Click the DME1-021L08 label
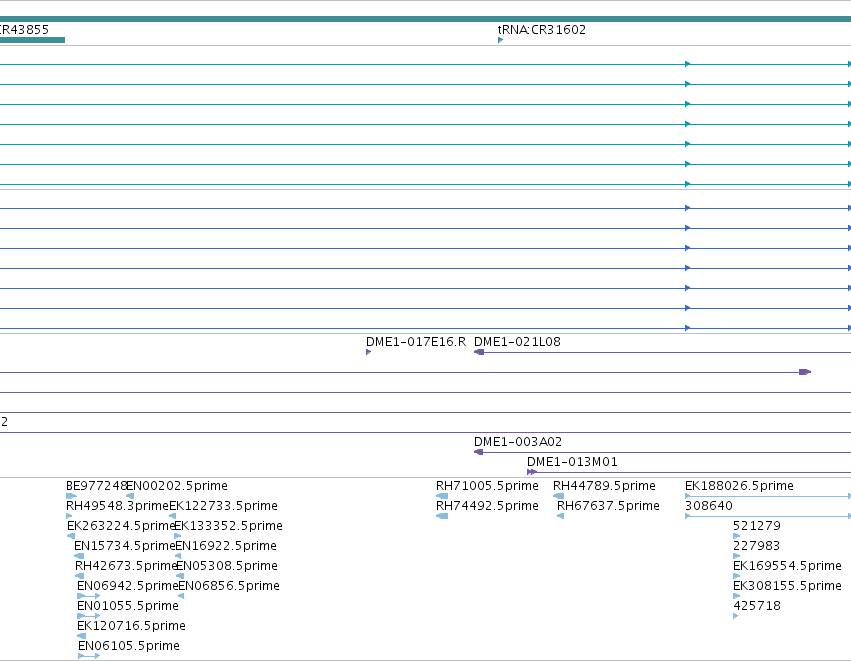Viewport: 851px width, 661px height. 517,342
